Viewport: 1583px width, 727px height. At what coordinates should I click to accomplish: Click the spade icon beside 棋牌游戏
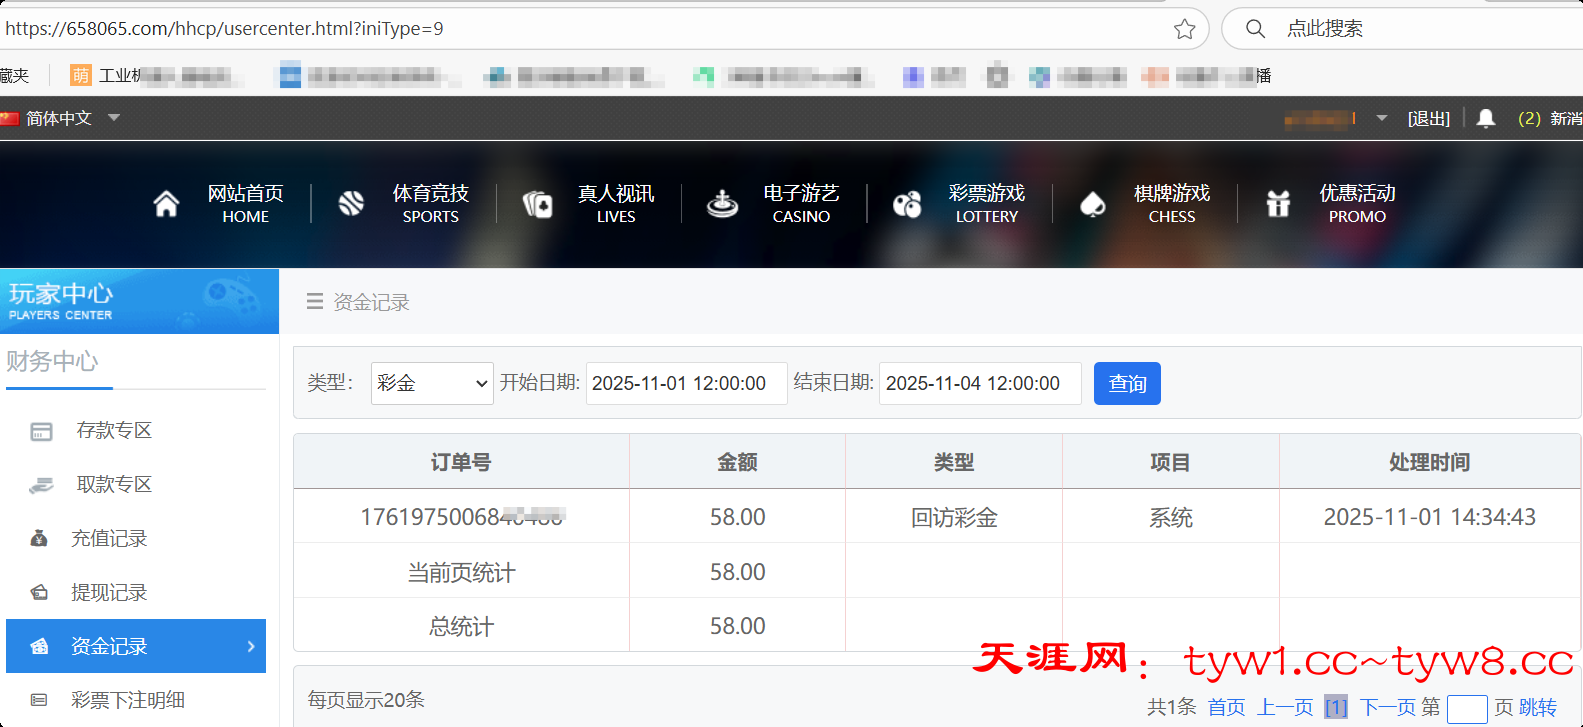[x=1093, y=204]
